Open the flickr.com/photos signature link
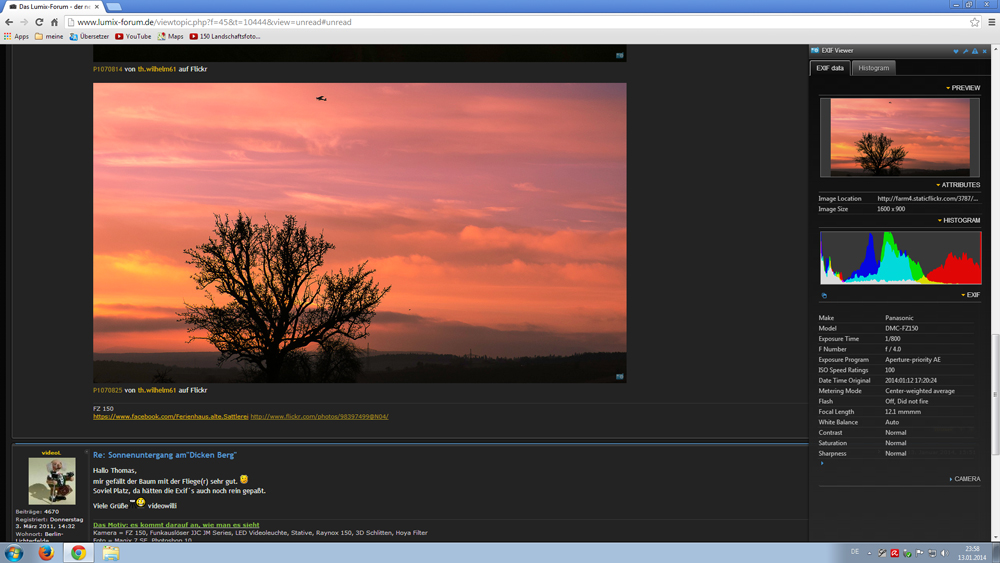1000x563 pixels. tap(320, 416)
